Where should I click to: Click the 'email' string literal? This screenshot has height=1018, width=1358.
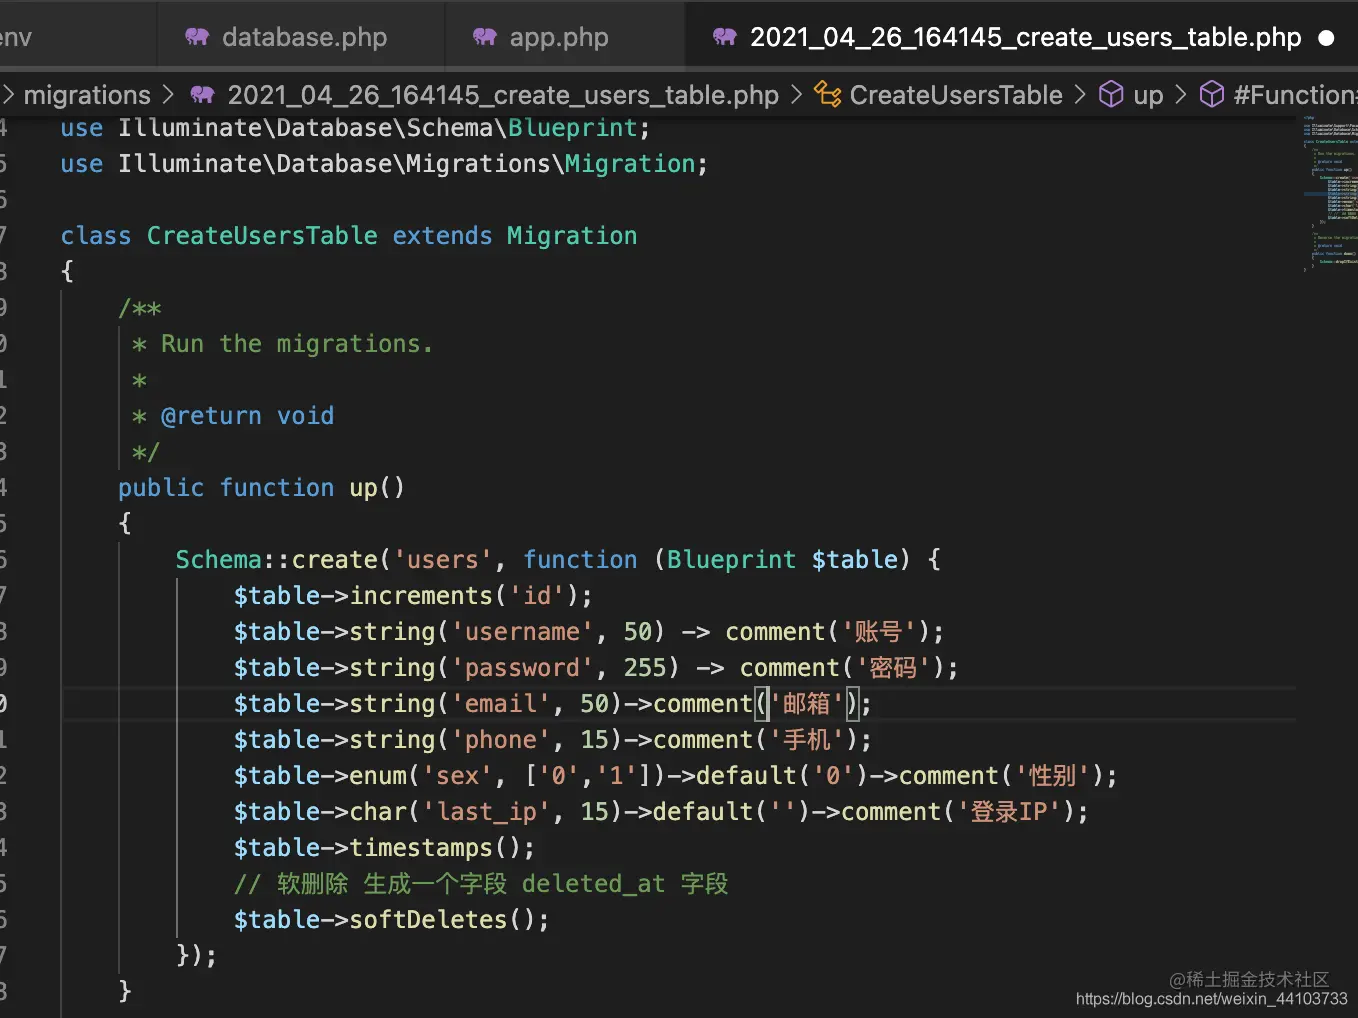tap(500, 704)
